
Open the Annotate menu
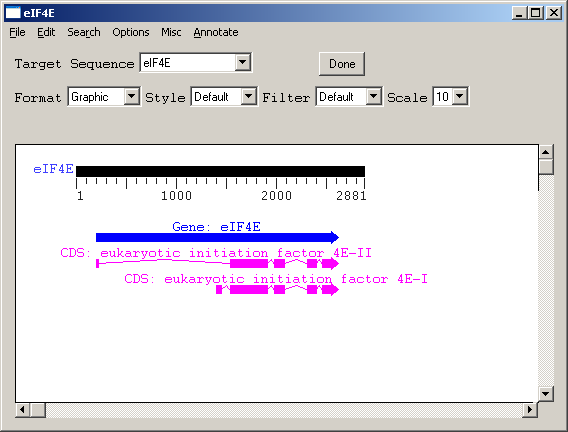(x=216, y=33)
